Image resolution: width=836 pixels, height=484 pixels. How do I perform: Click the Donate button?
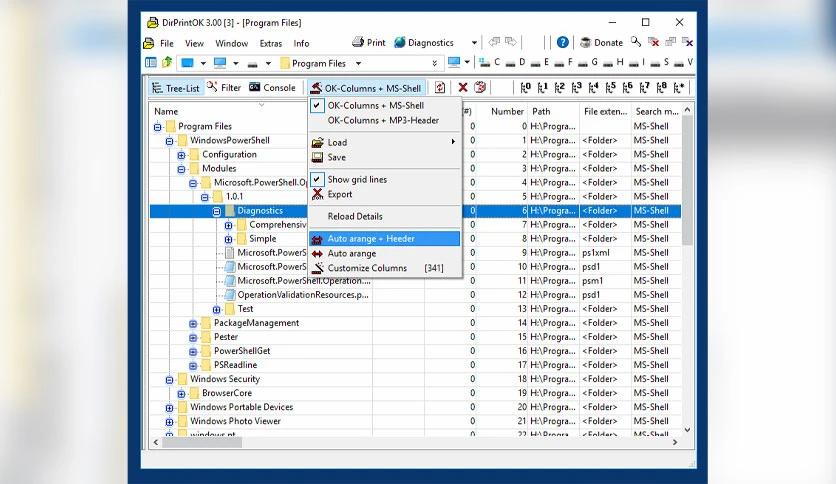point(601,43)
